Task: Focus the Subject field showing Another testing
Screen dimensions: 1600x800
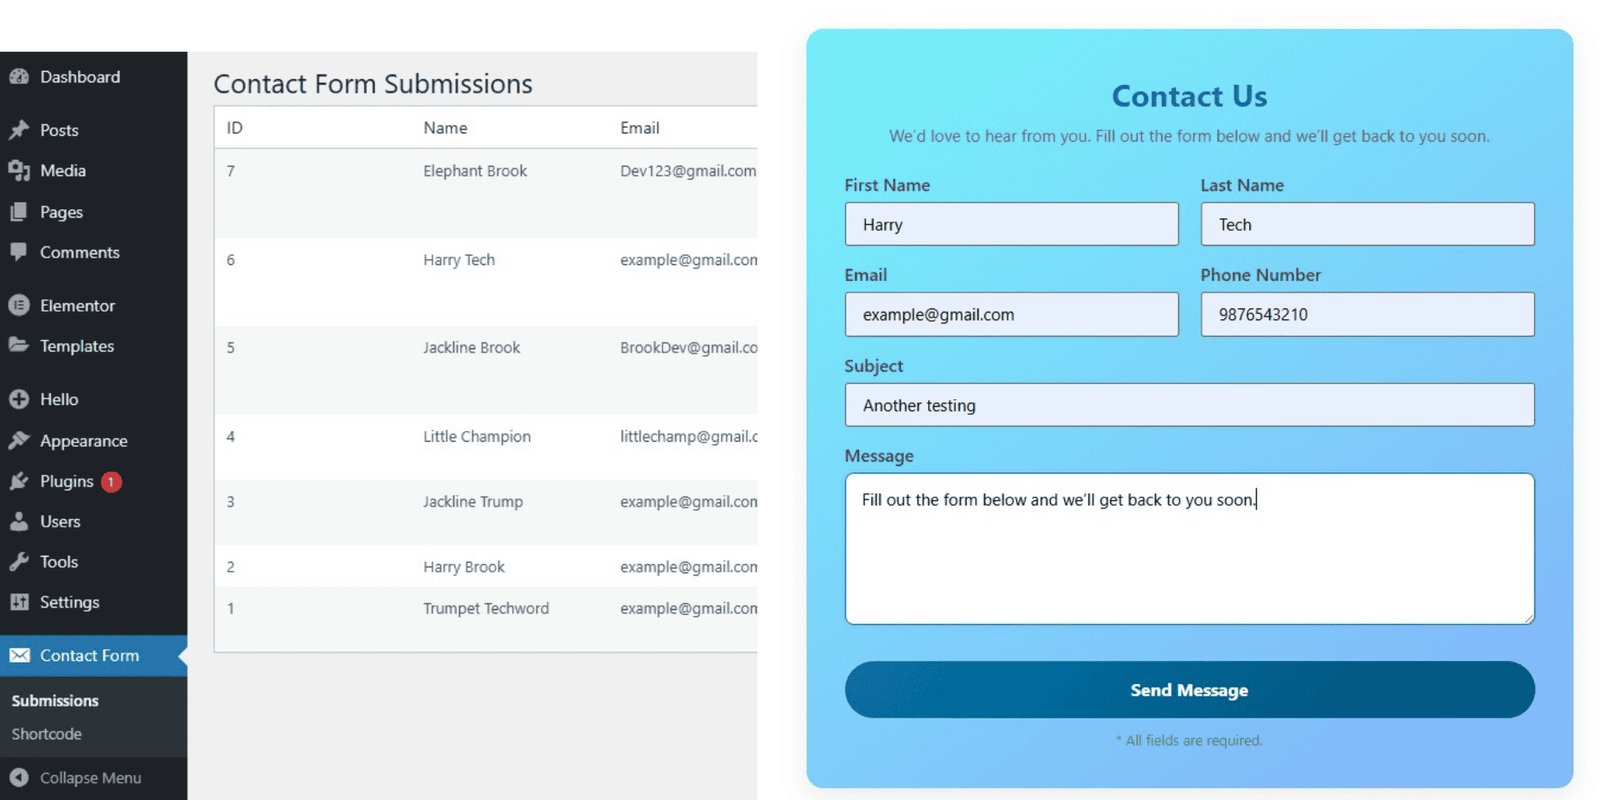Action: pyautogui.click(x=1189, y=405)
